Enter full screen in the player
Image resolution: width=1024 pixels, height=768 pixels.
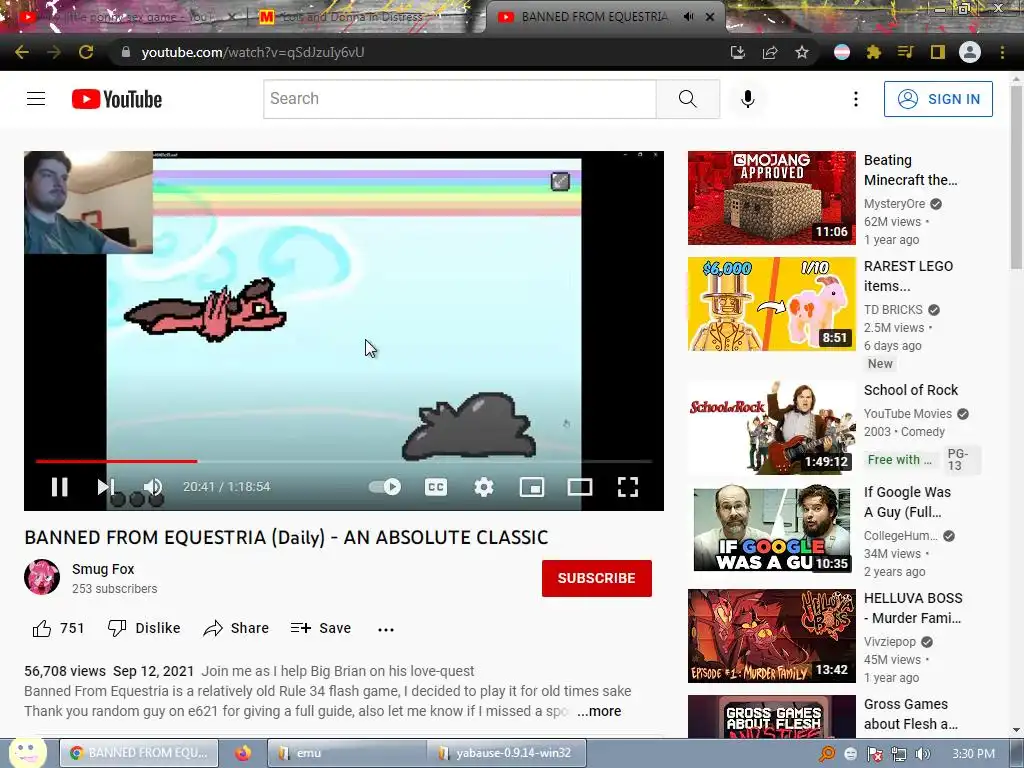(628, 487)
